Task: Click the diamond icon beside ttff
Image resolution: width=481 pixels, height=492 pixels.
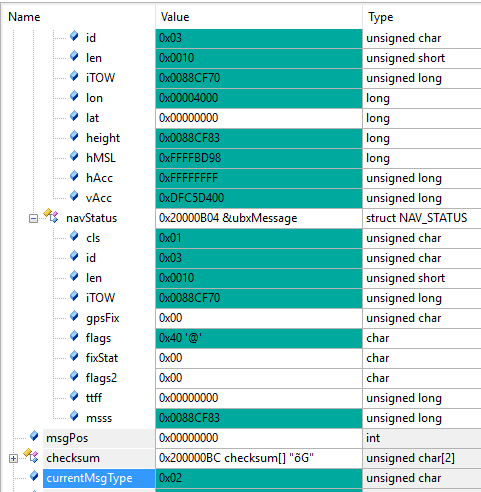Action: tap(74, 395)
